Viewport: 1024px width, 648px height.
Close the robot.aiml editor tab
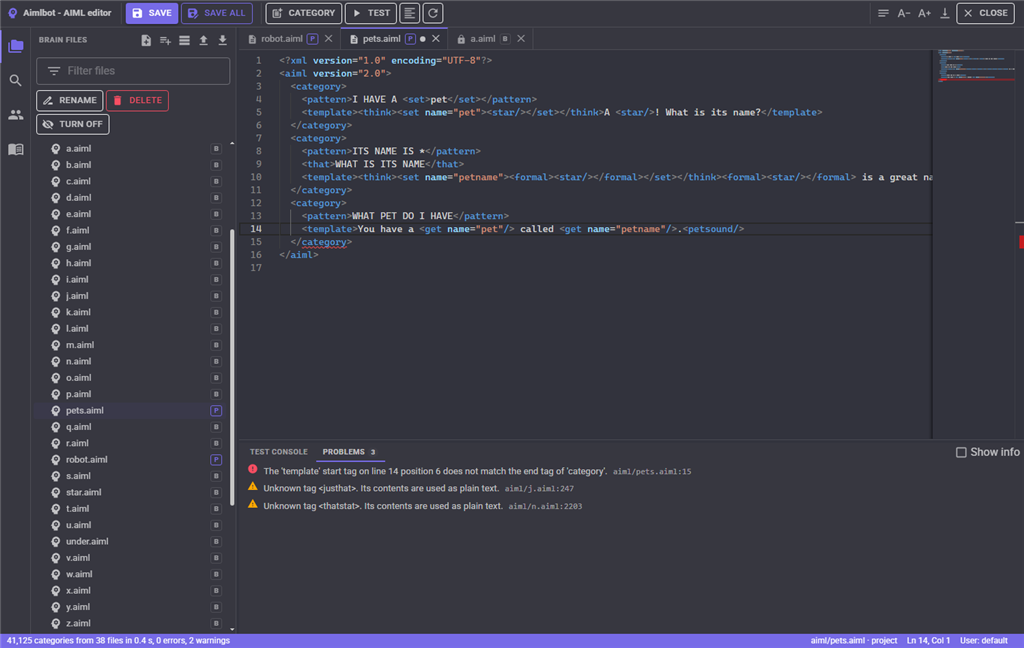(328, 39)
